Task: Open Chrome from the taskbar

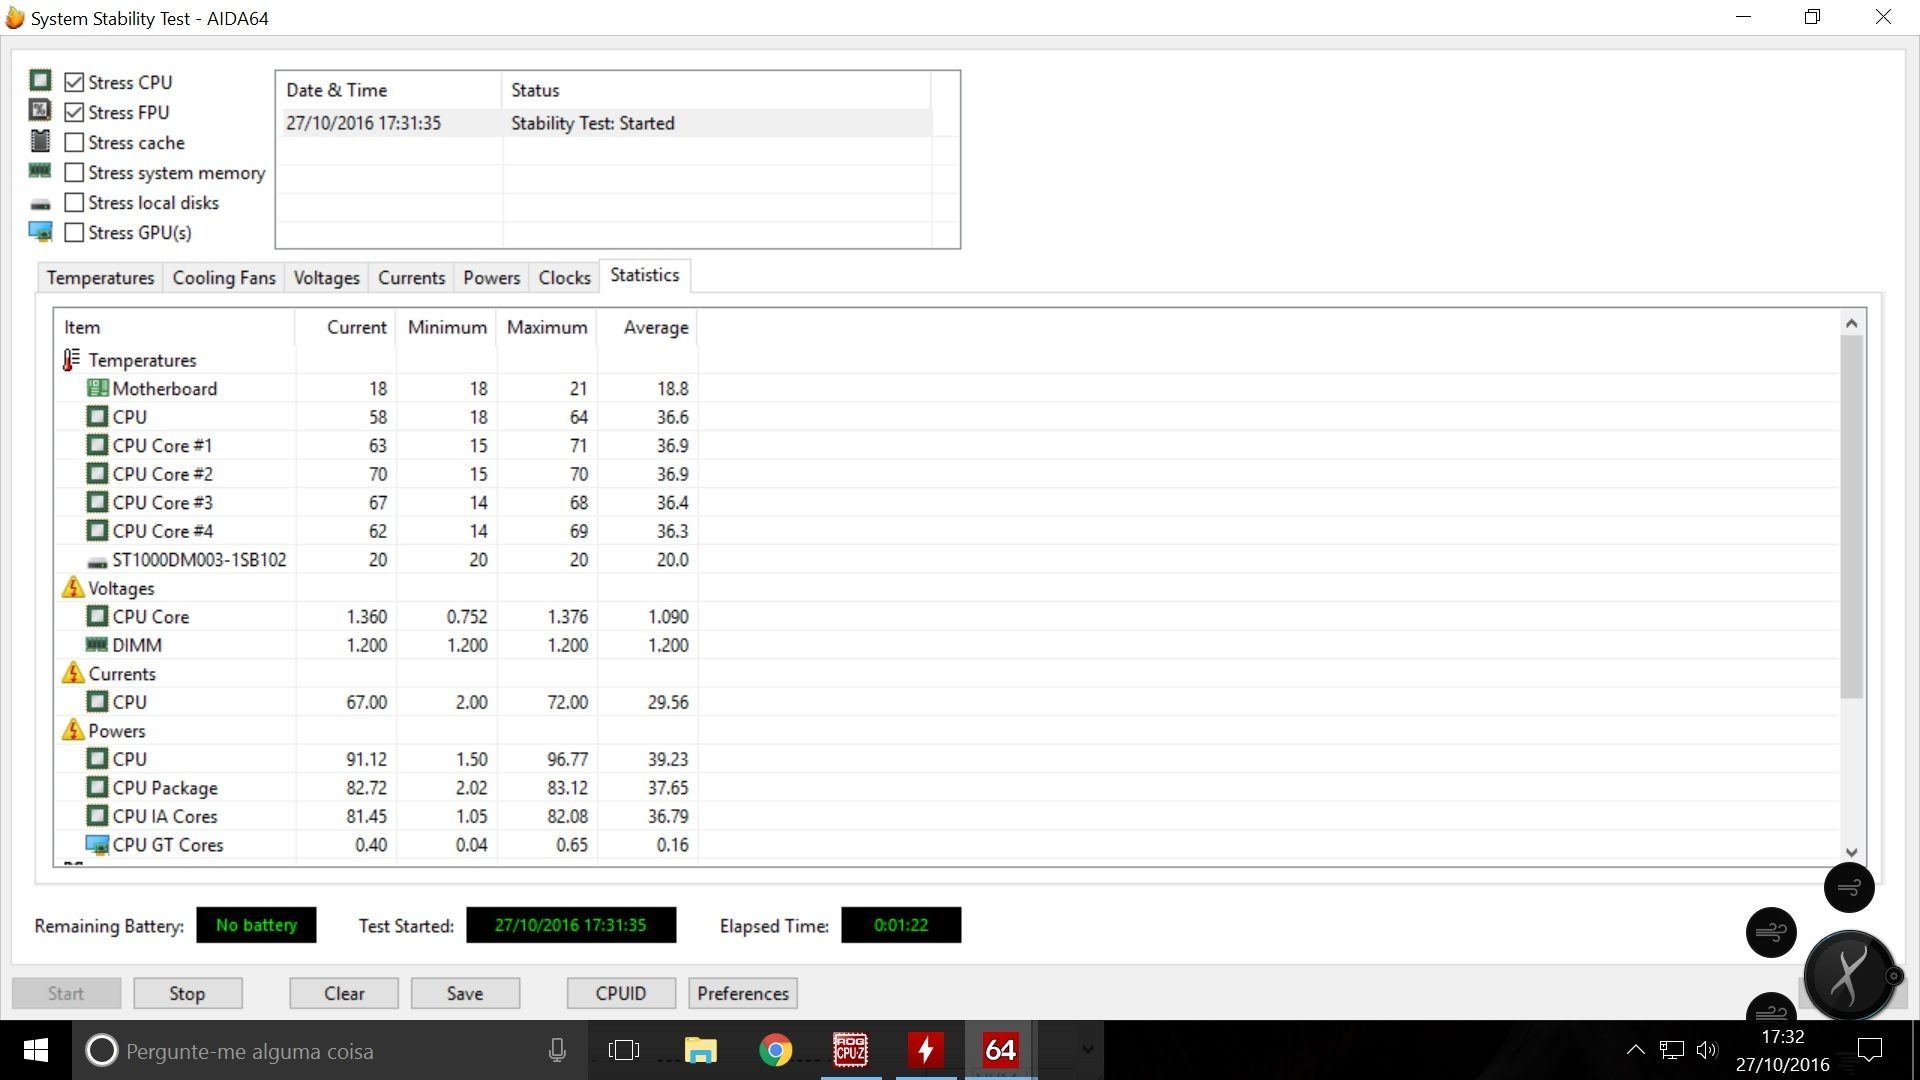Action: click(775, 1050)
